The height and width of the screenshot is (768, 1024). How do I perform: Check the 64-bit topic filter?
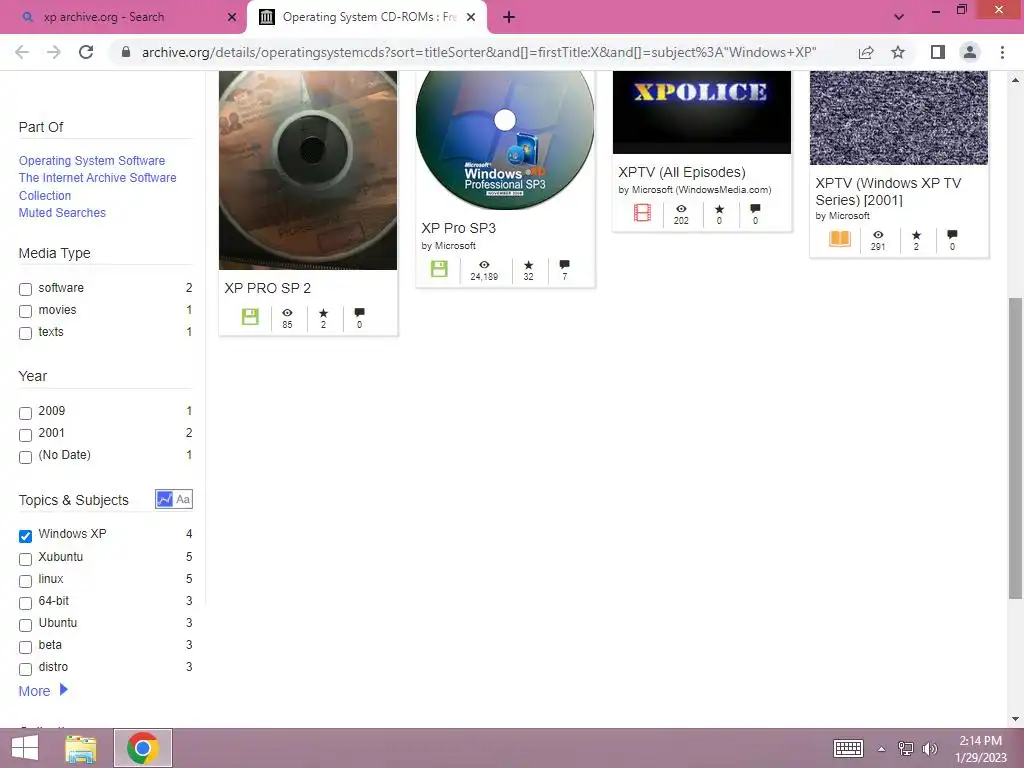coord(25,603)
